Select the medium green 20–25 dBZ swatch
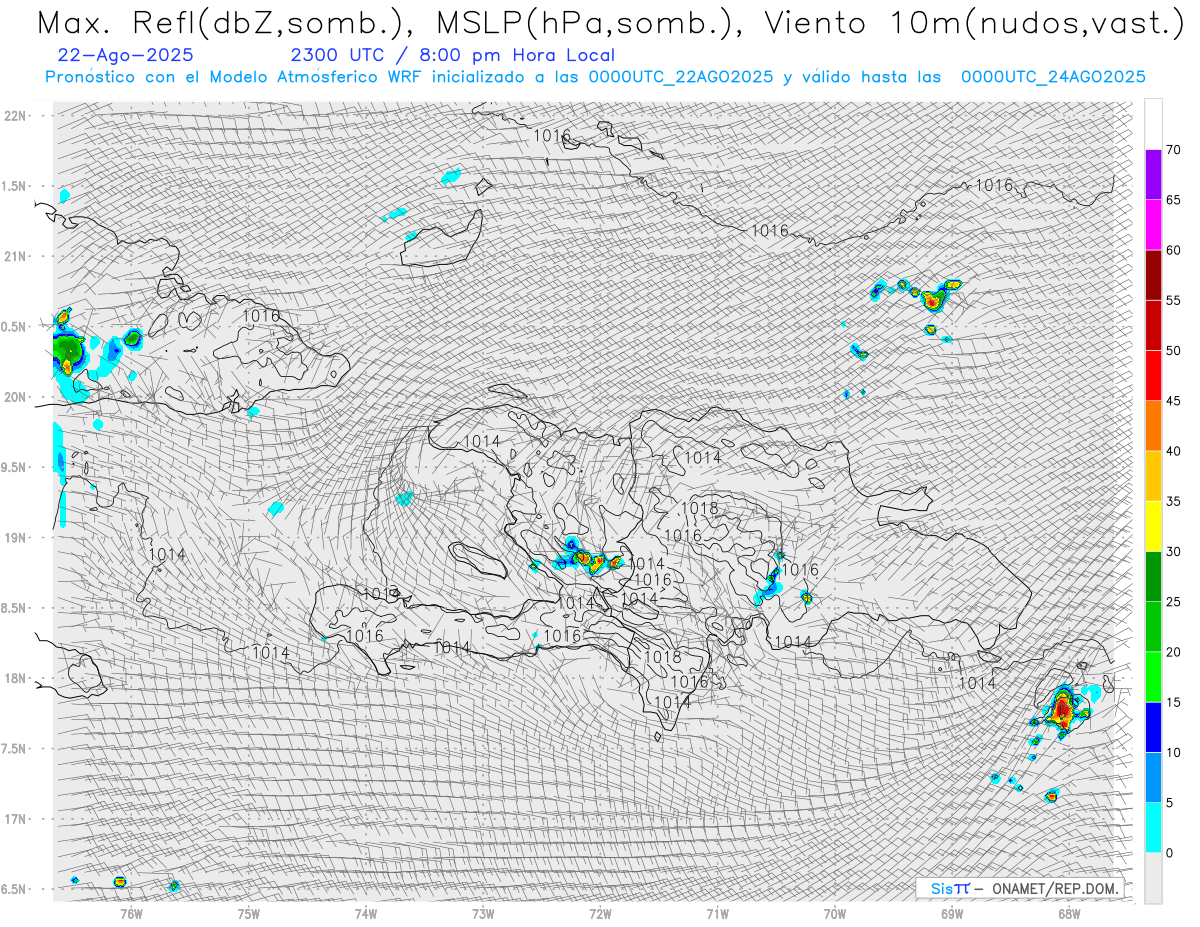Image resolution: width=1200 pixels, height=927 pixels. [x=1153, y=627]
